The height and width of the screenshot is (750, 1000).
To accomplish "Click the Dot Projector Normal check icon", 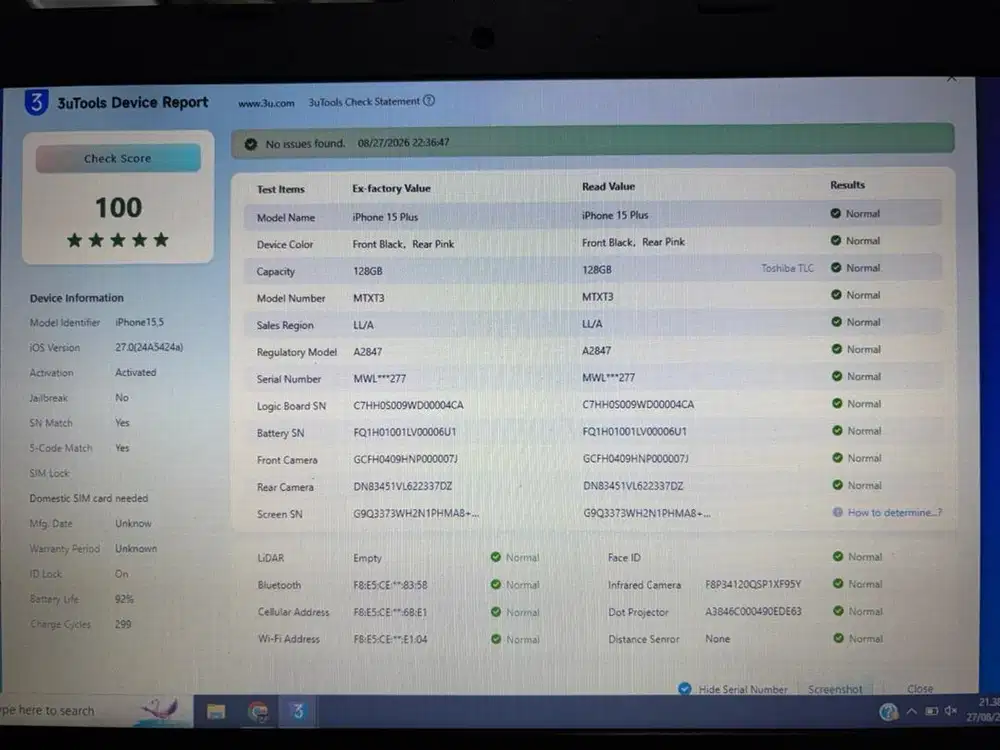I will click(839, 611).
